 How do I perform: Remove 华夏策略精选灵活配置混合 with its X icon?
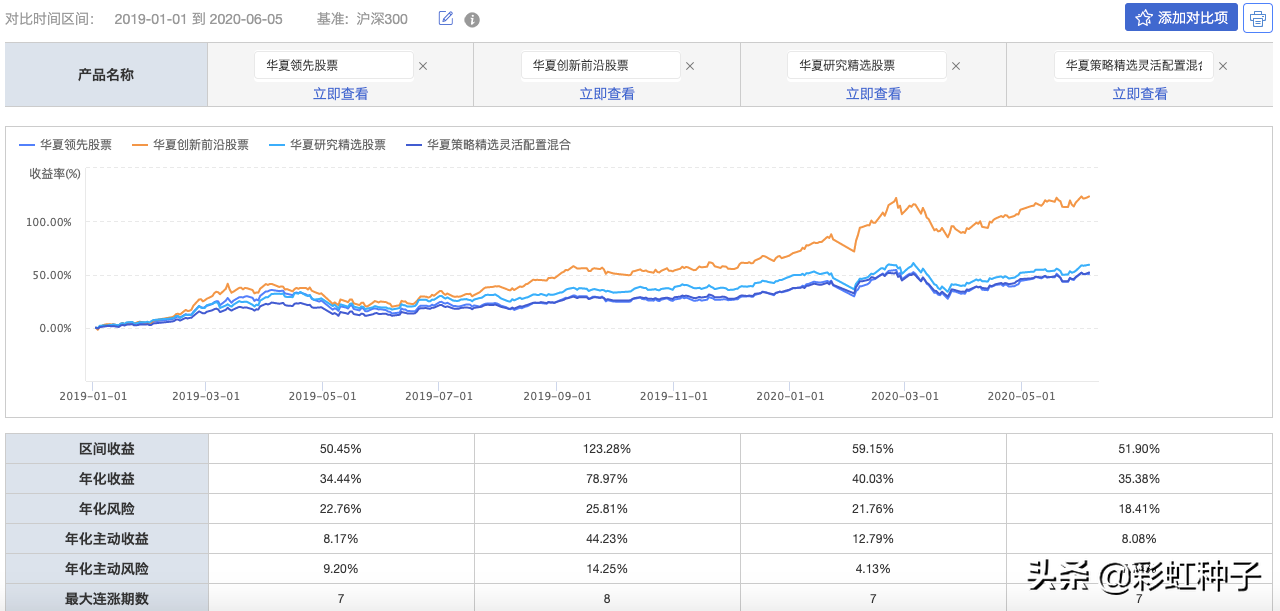(1223, 66)
